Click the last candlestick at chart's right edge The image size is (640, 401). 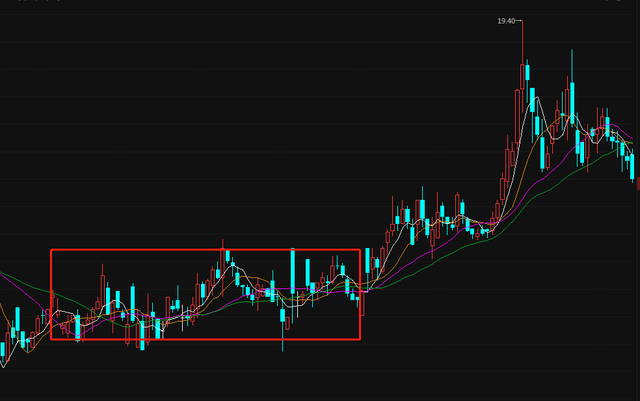pos(632,166)
